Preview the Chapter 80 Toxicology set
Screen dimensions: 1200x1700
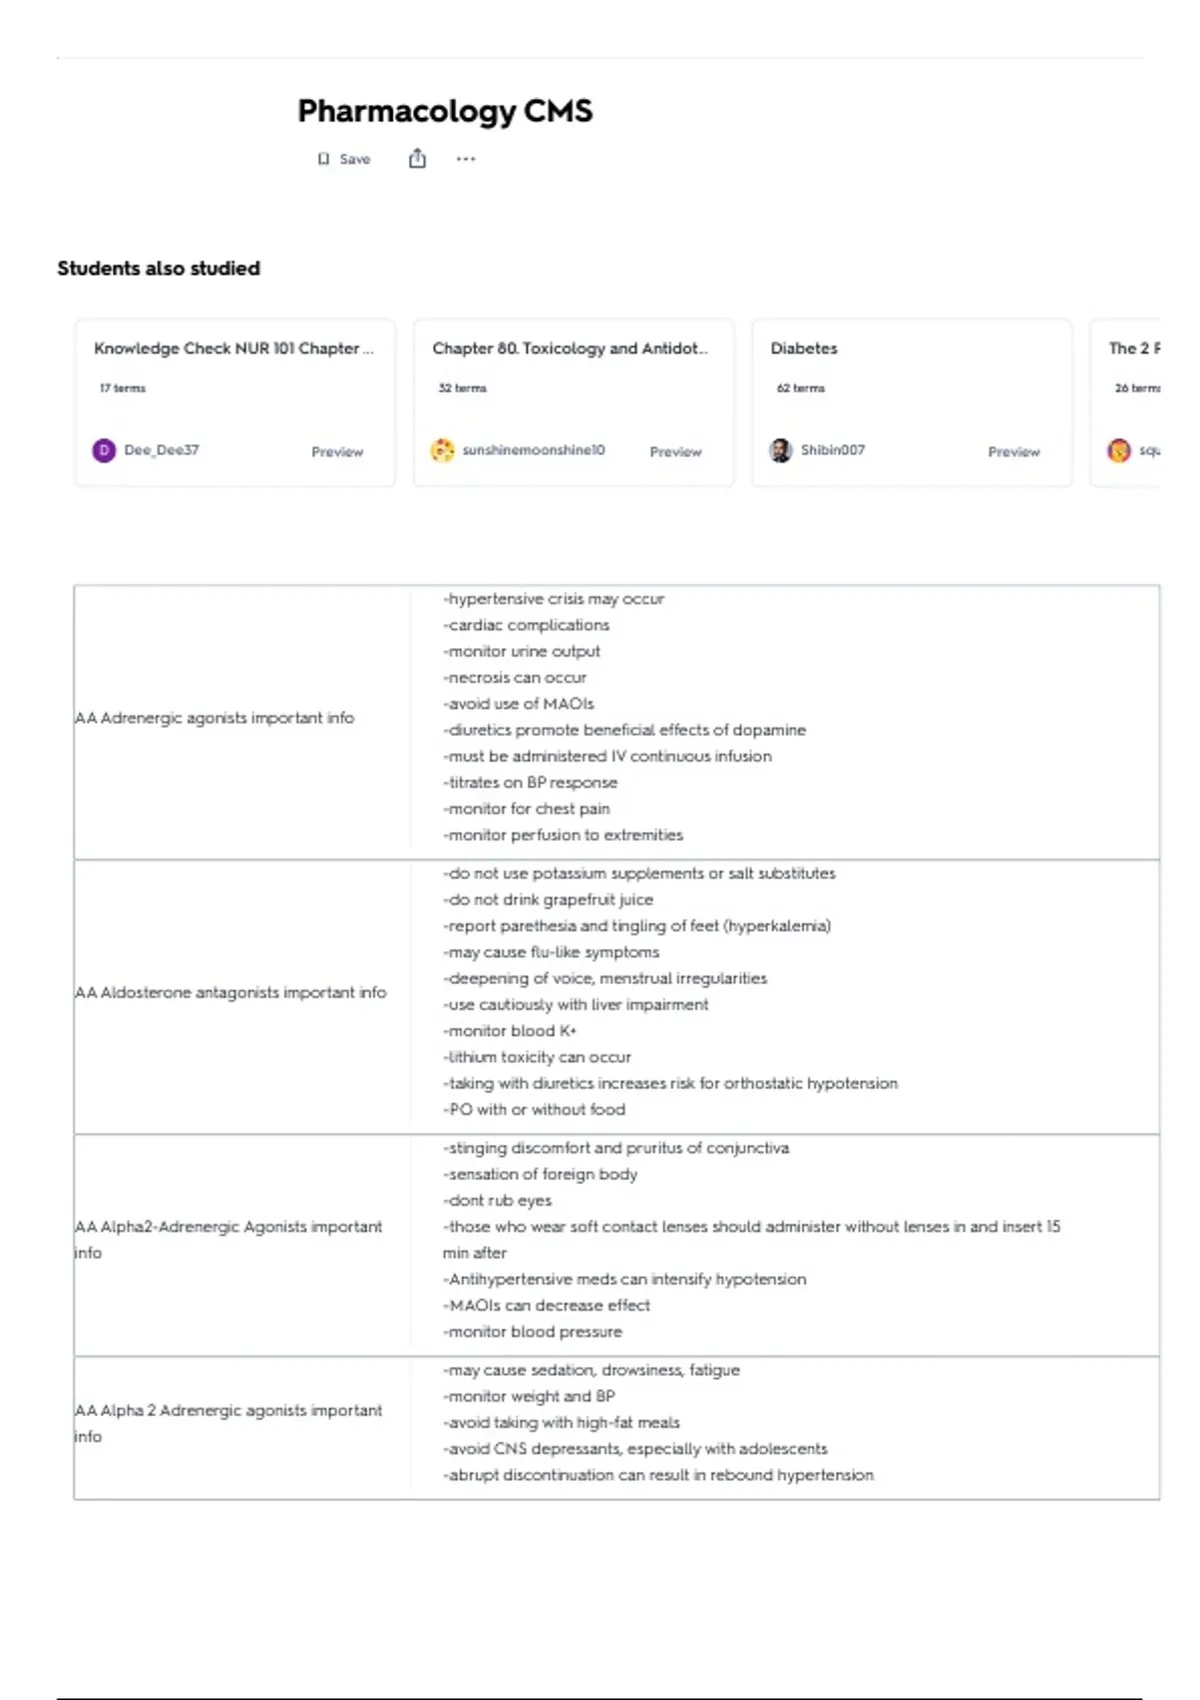point(676,452)
